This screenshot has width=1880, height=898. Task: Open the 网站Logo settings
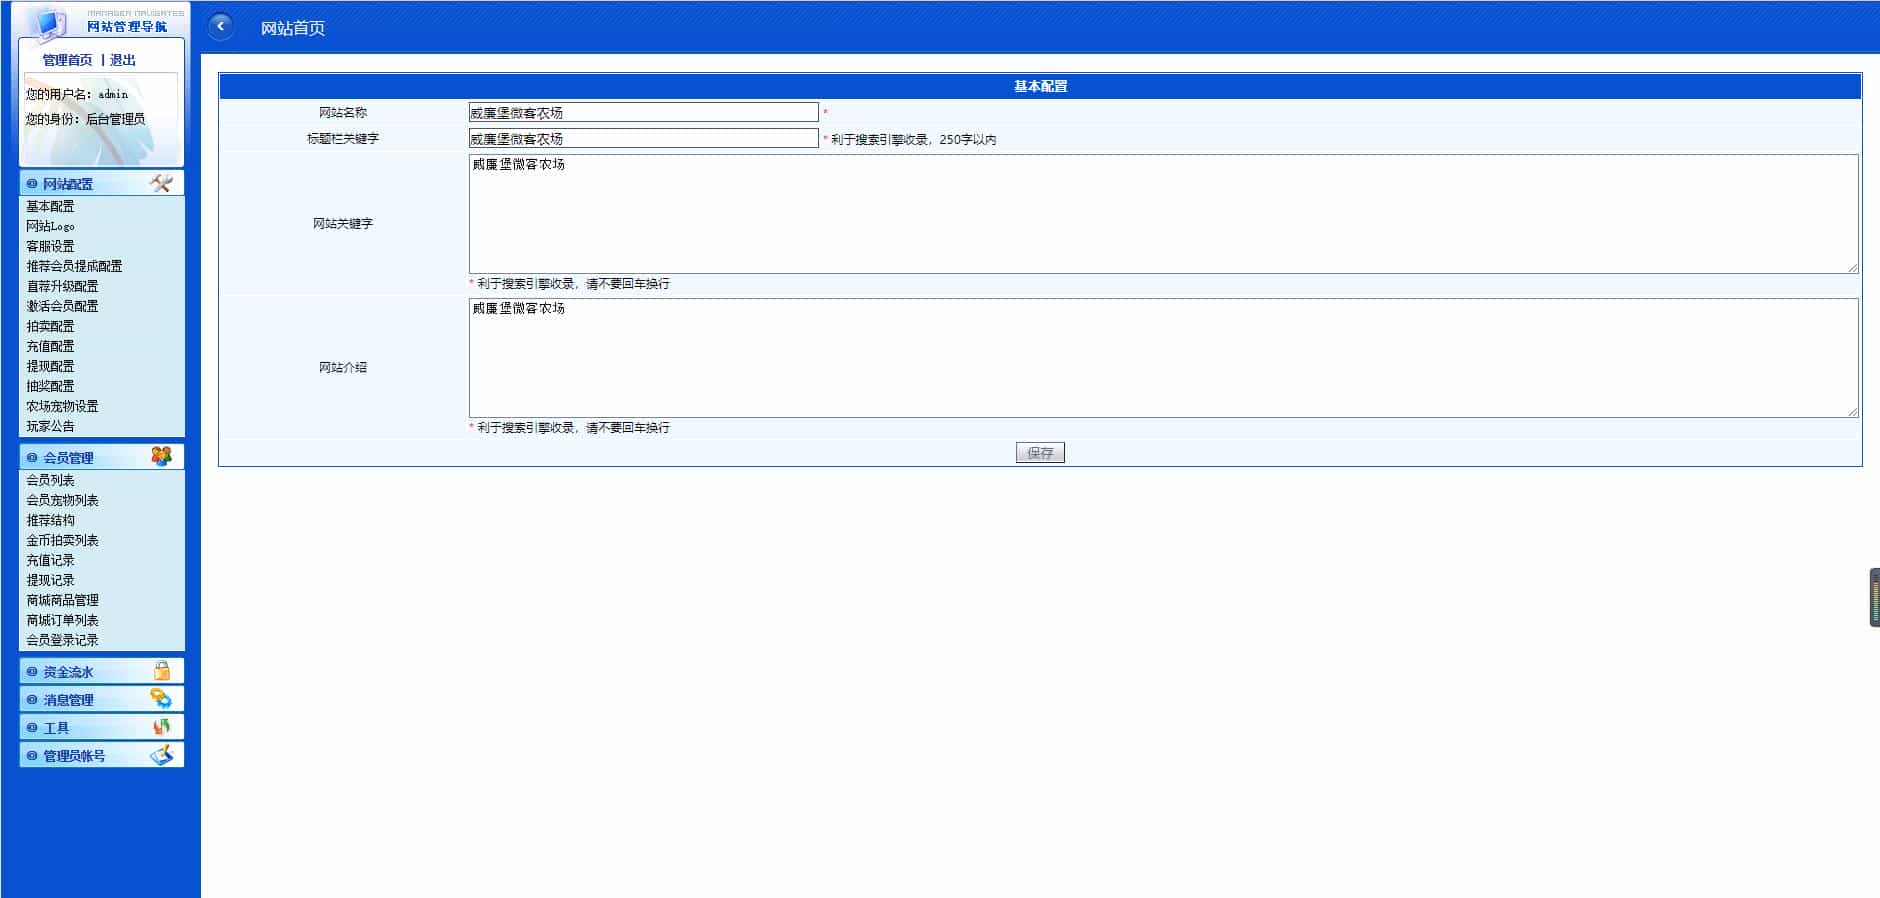[50, 226]
